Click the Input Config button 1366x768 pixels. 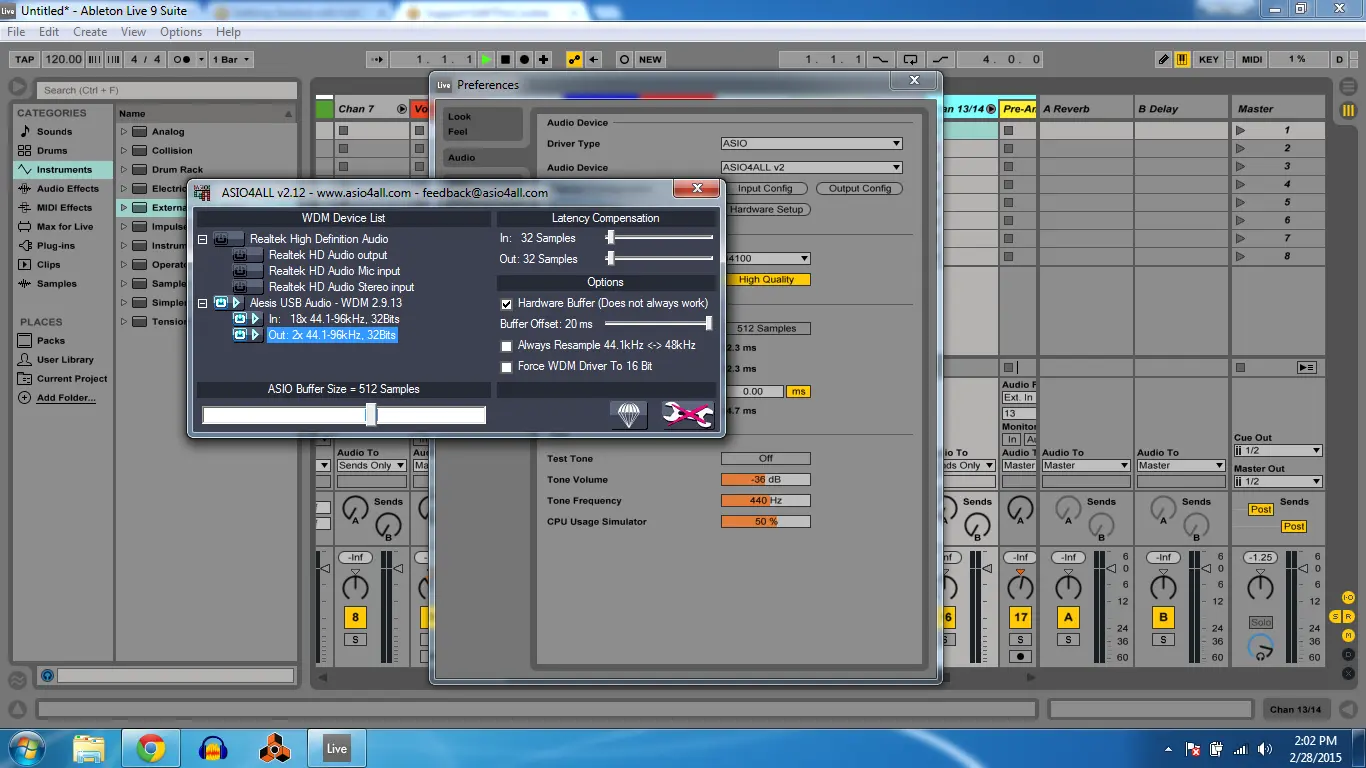765,188
